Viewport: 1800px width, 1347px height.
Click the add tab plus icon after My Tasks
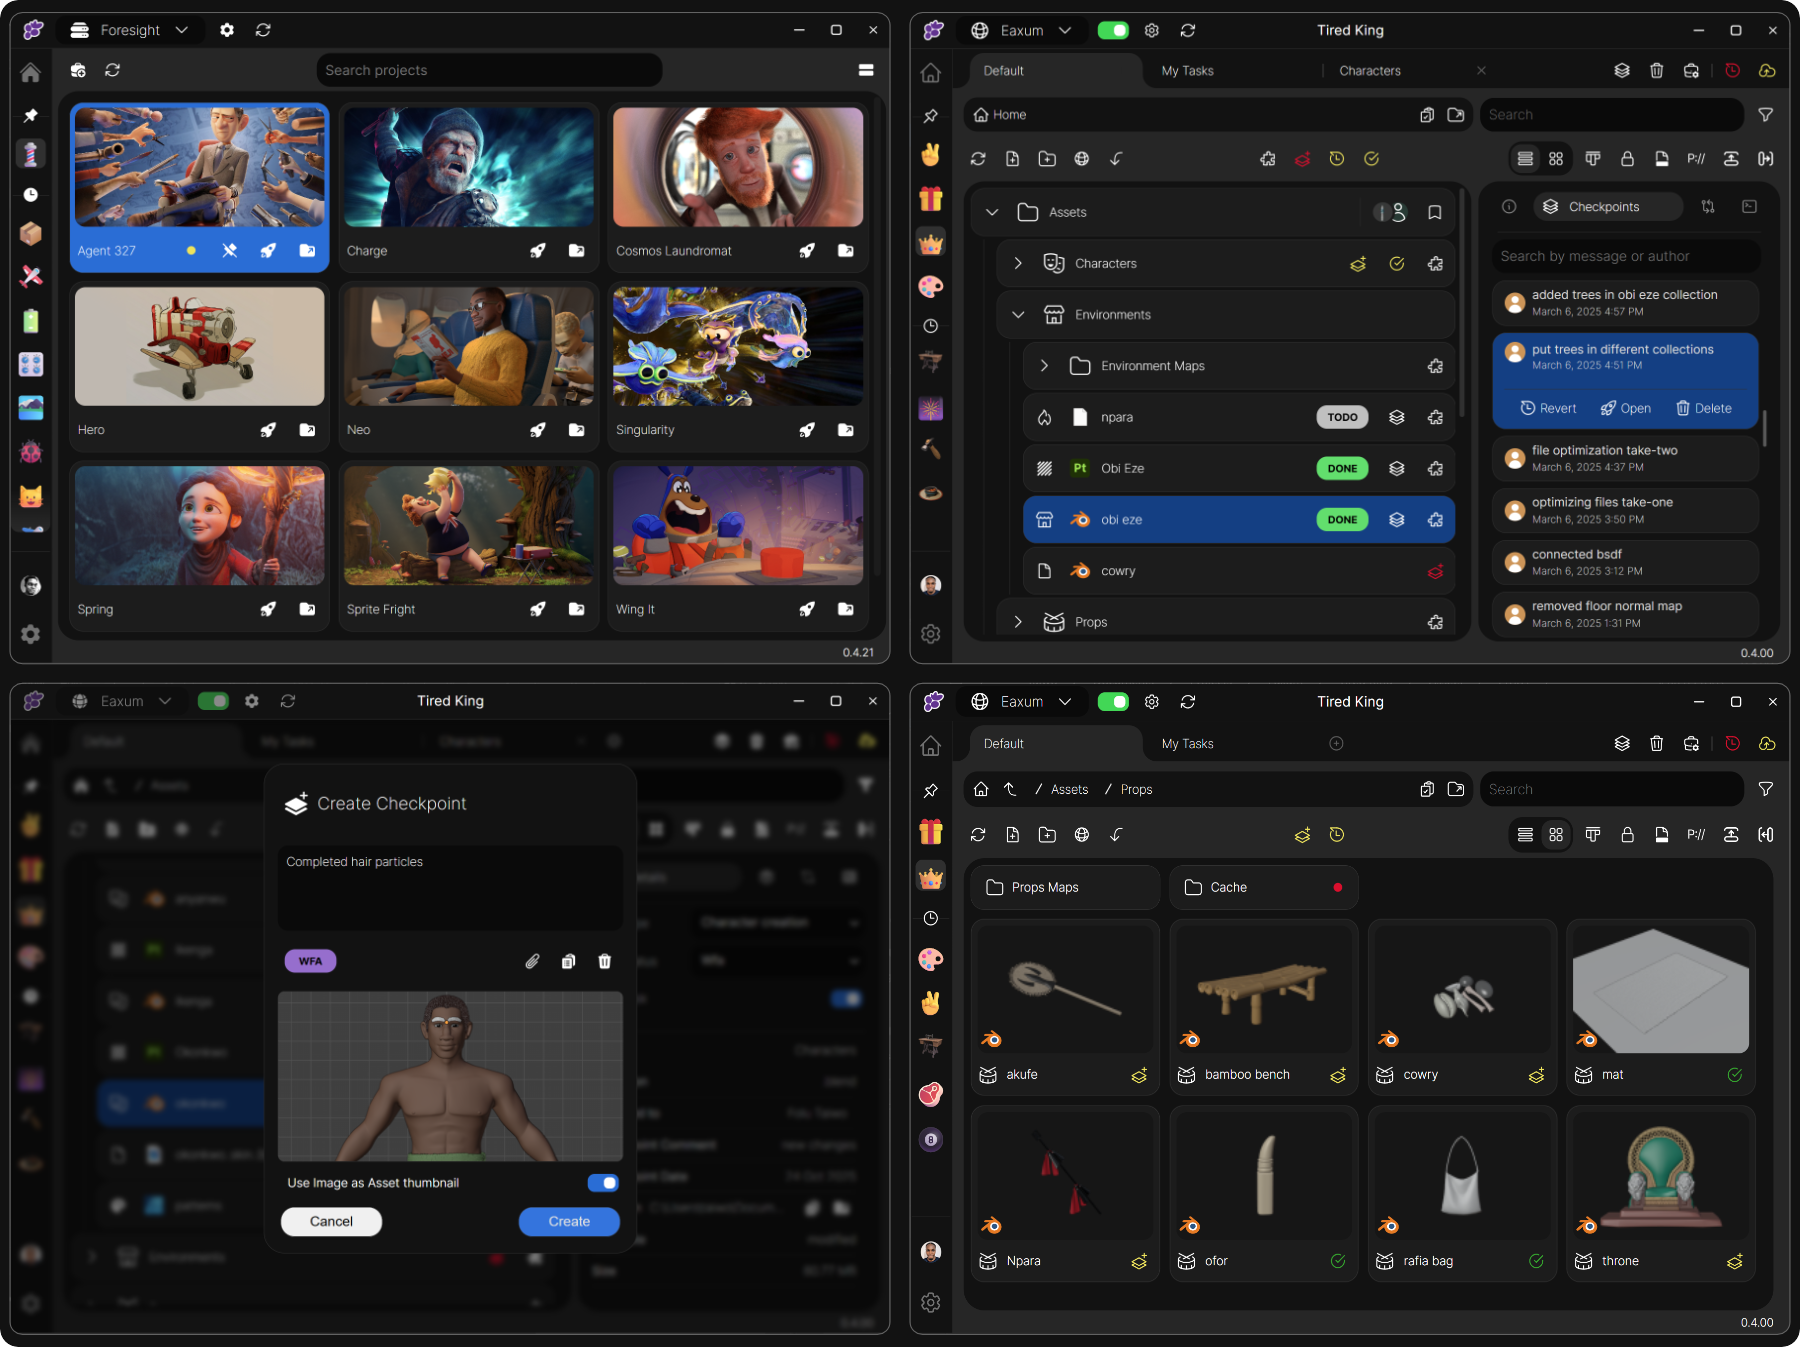pos(1336,743)
